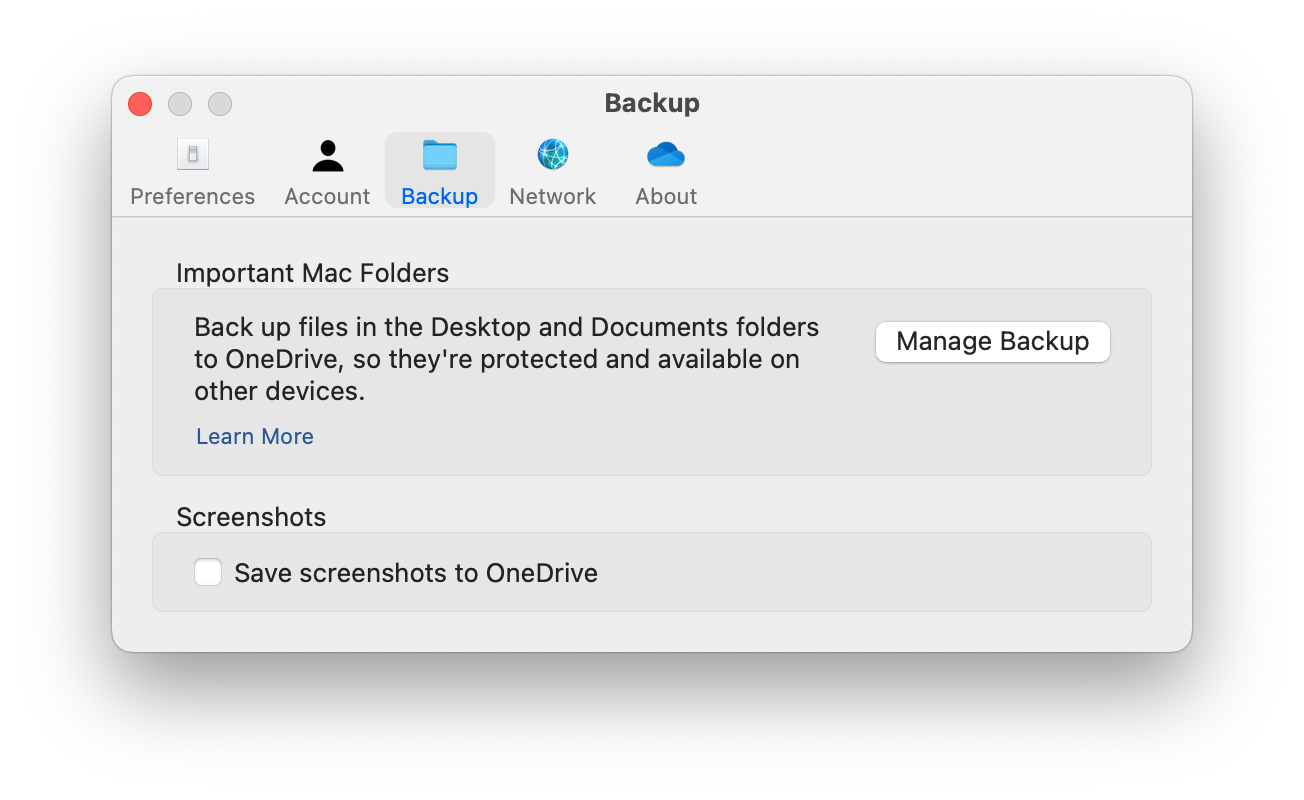Screen dimensions: 1304x800
Task: Select the Network tab label
Action: pyautogui.click(x=552, y=196)
